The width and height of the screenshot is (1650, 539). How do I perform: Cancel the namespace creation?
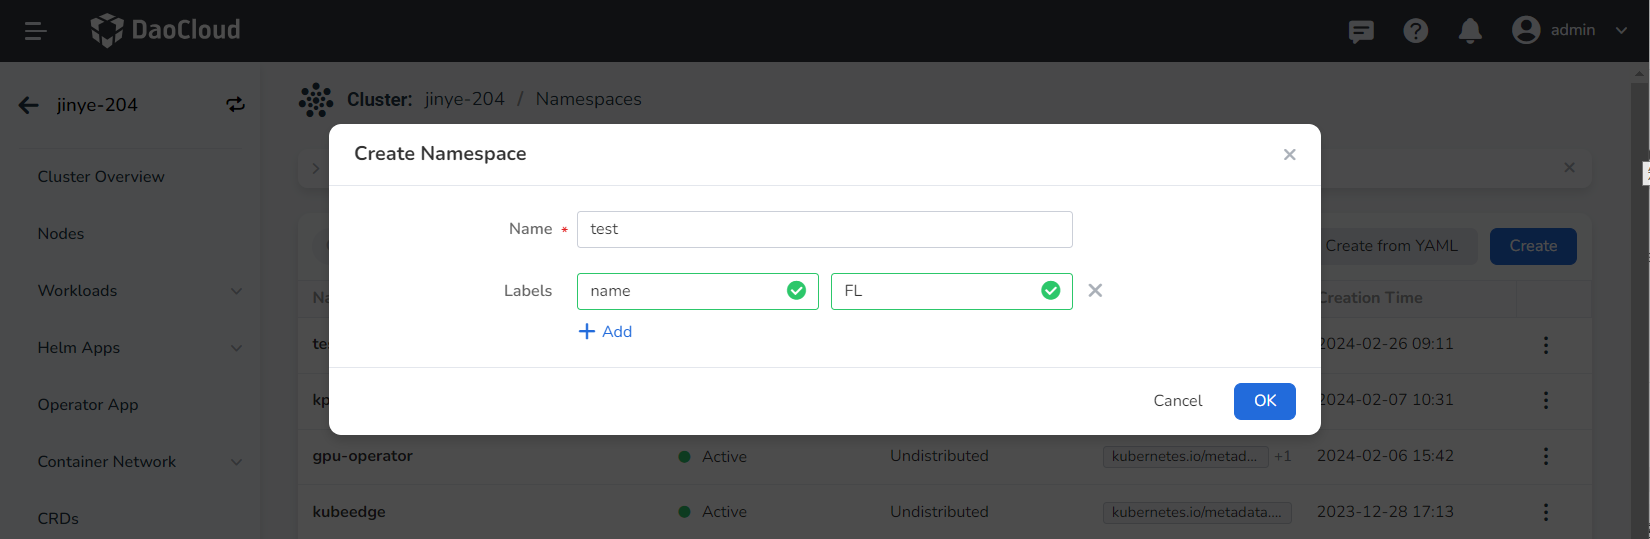[1178, 401]
